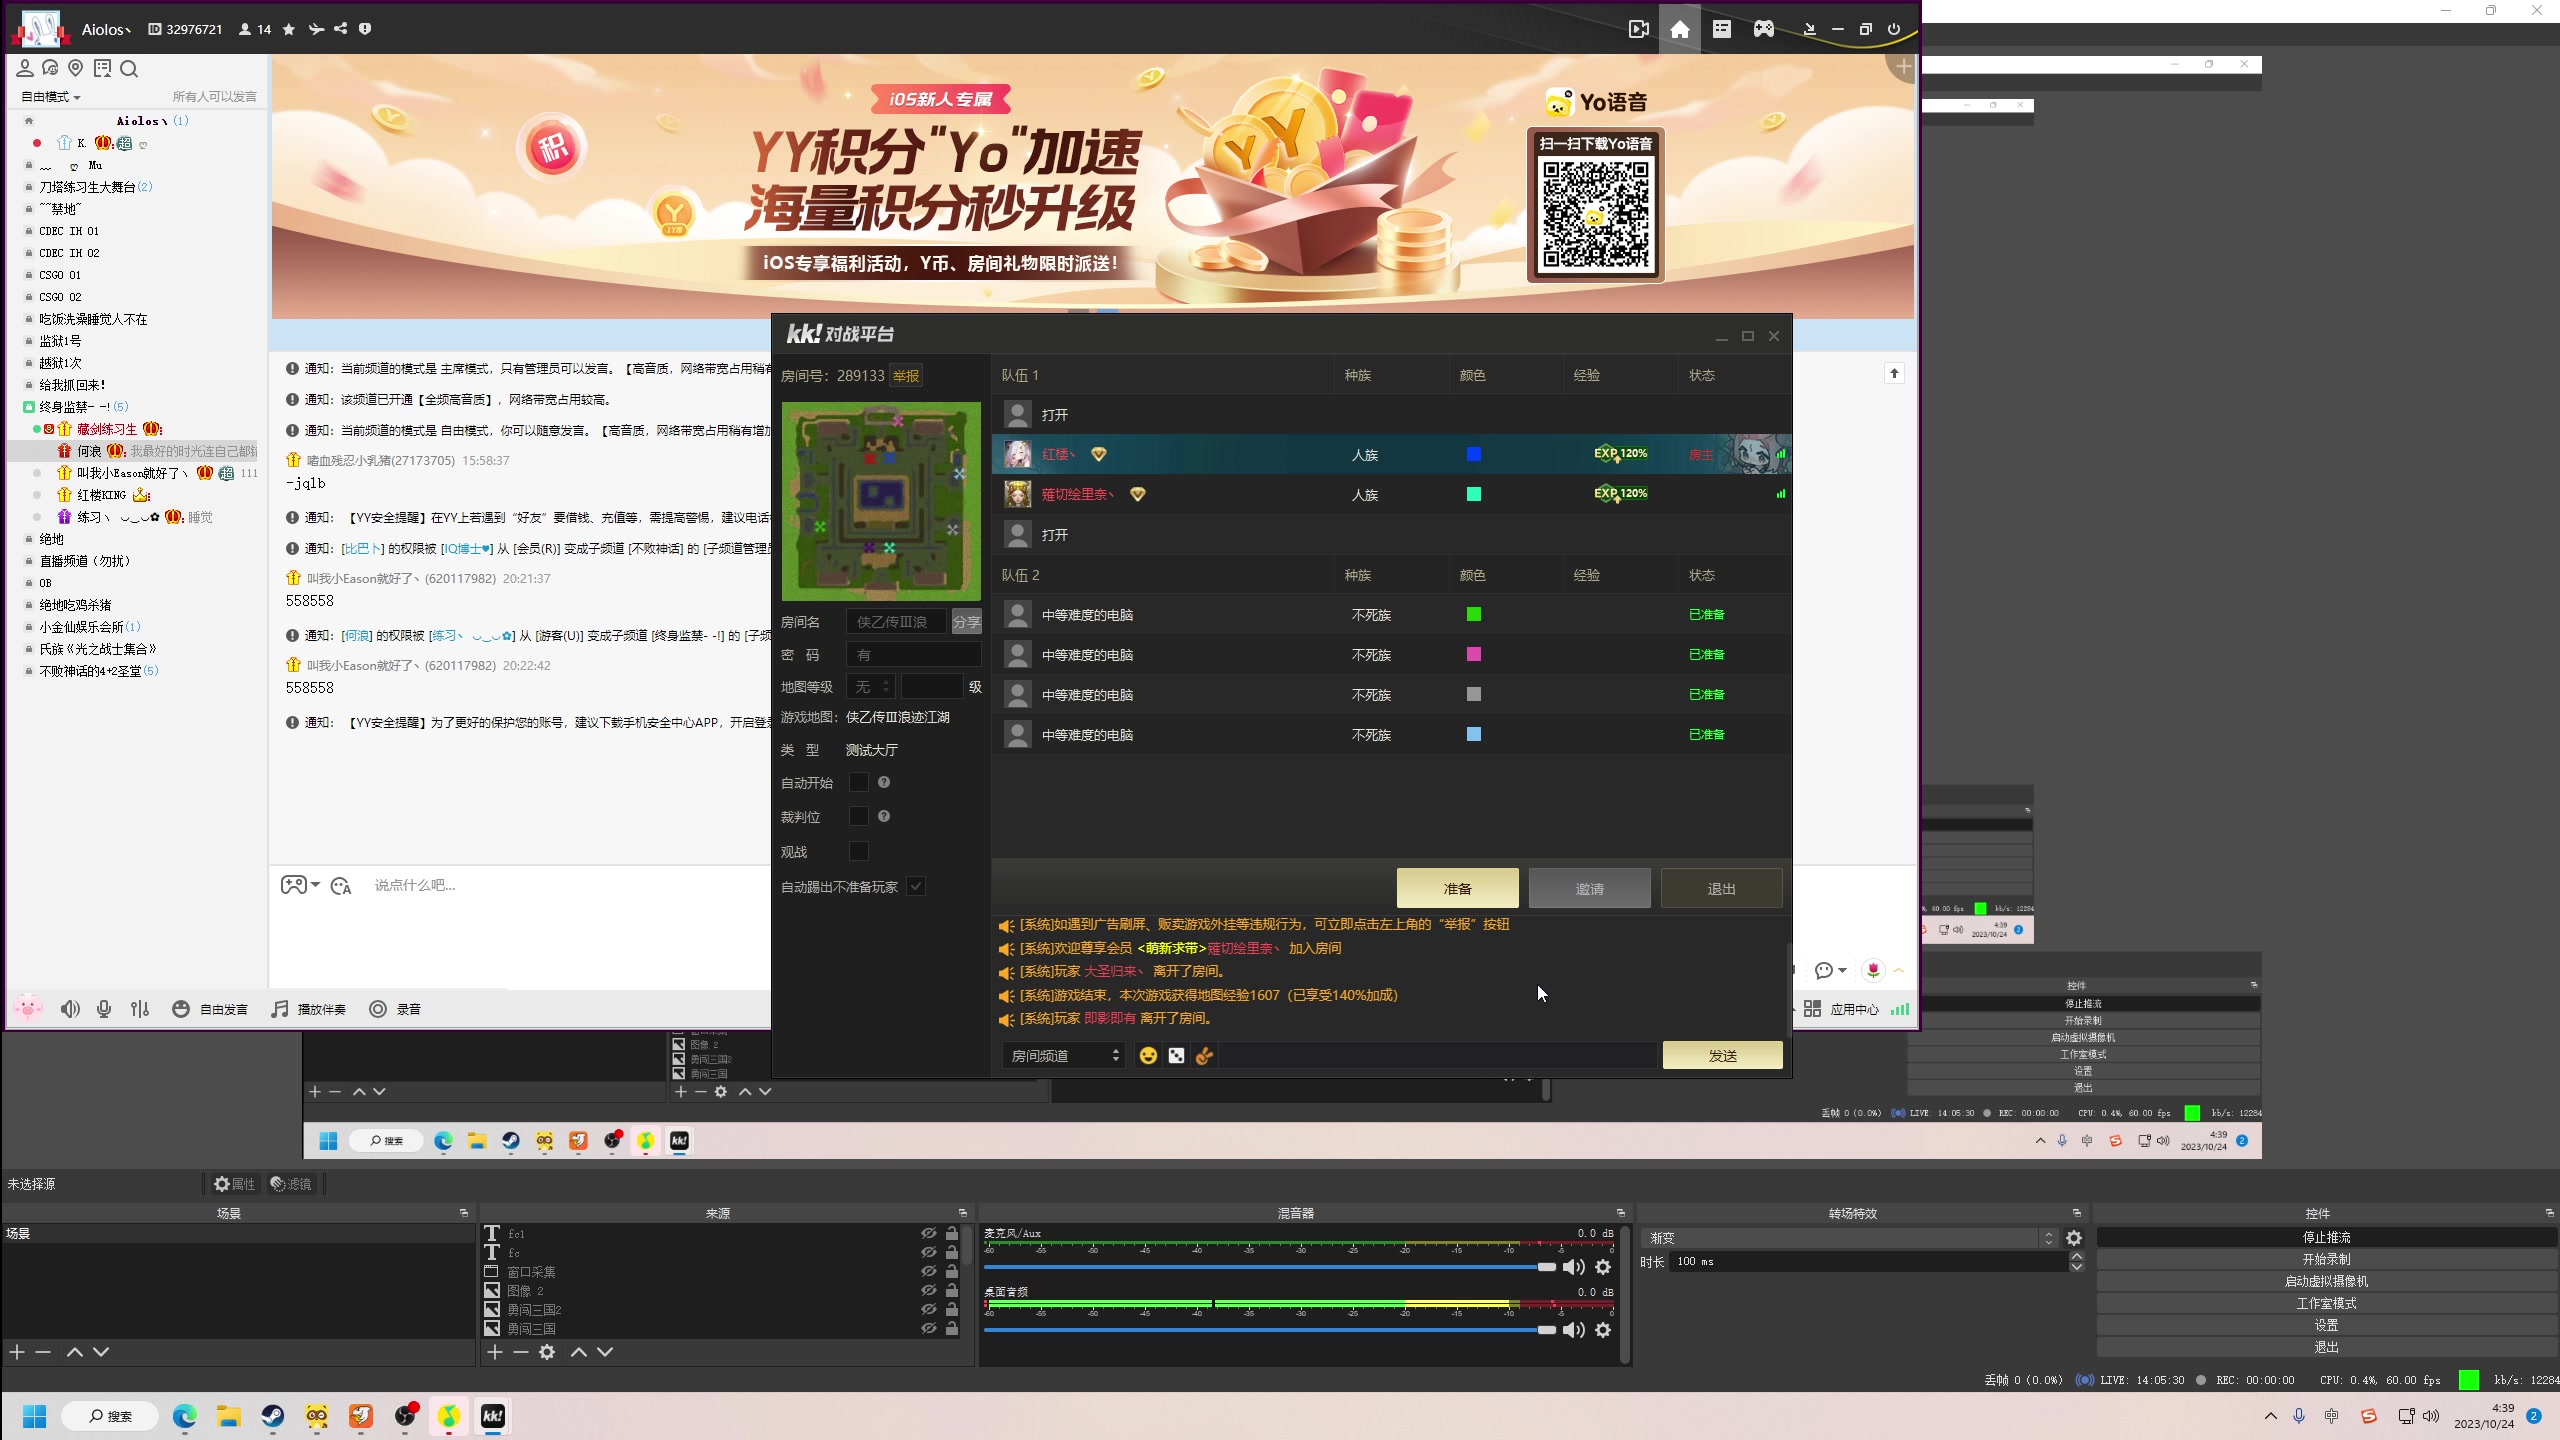Screen dimensions: 2560x1440
Task: Open File Explorer from the taskbar
Action: coord(229,1416)
